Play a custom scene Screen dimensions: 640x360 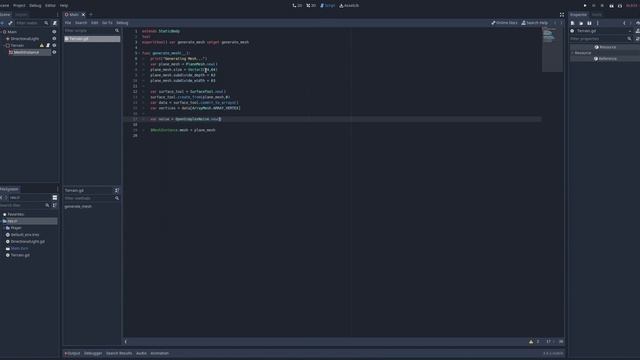(x=620, y=6)
